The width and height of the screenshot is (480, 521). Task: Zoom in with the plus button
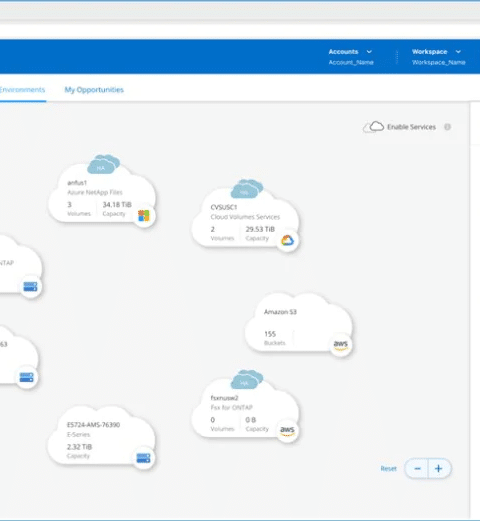439,469
